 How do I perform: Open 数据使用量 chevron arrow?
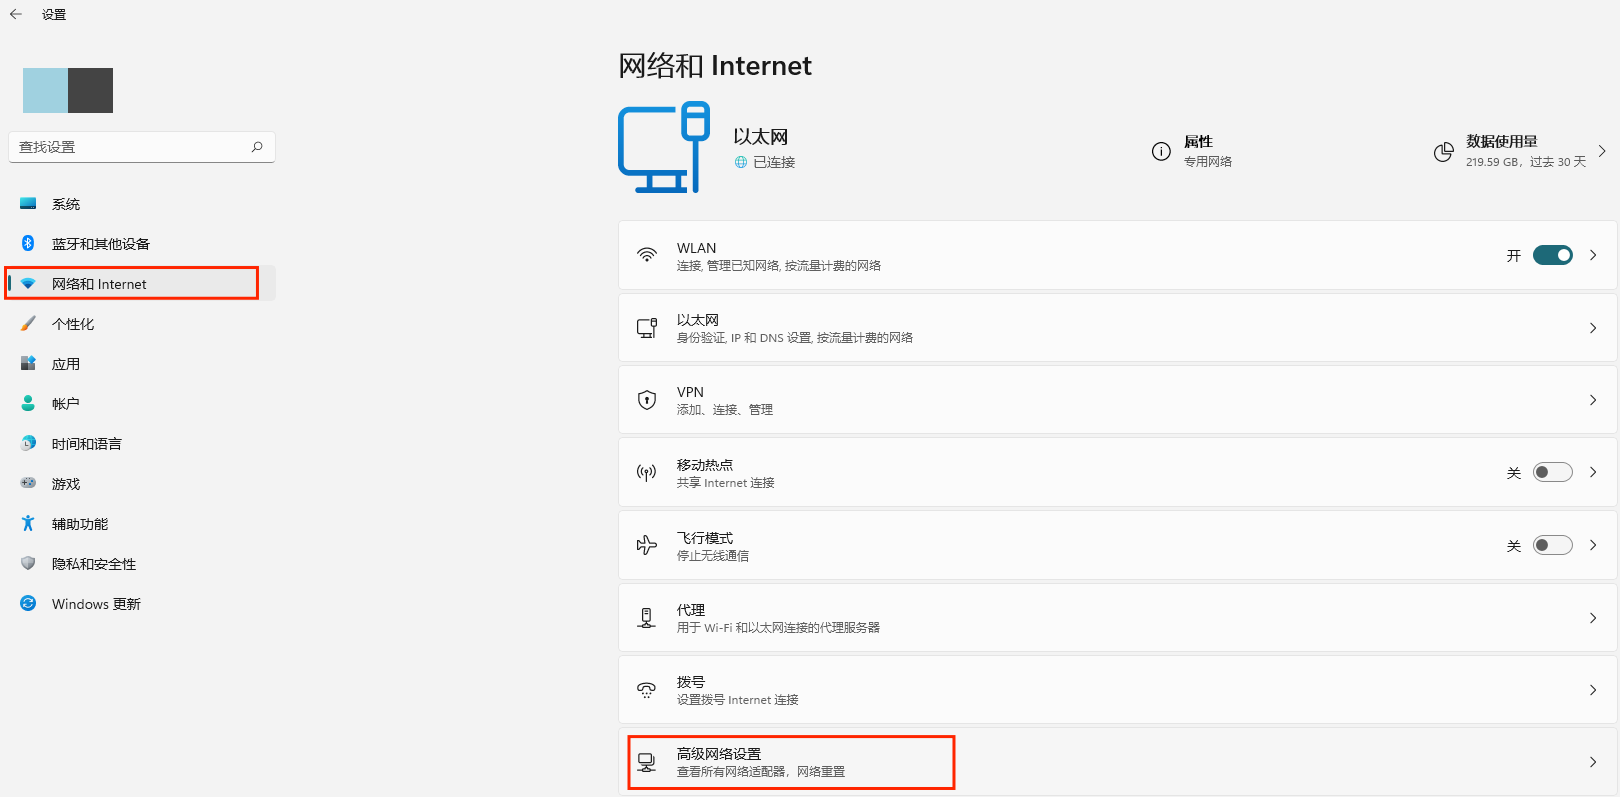point(1602,151)
